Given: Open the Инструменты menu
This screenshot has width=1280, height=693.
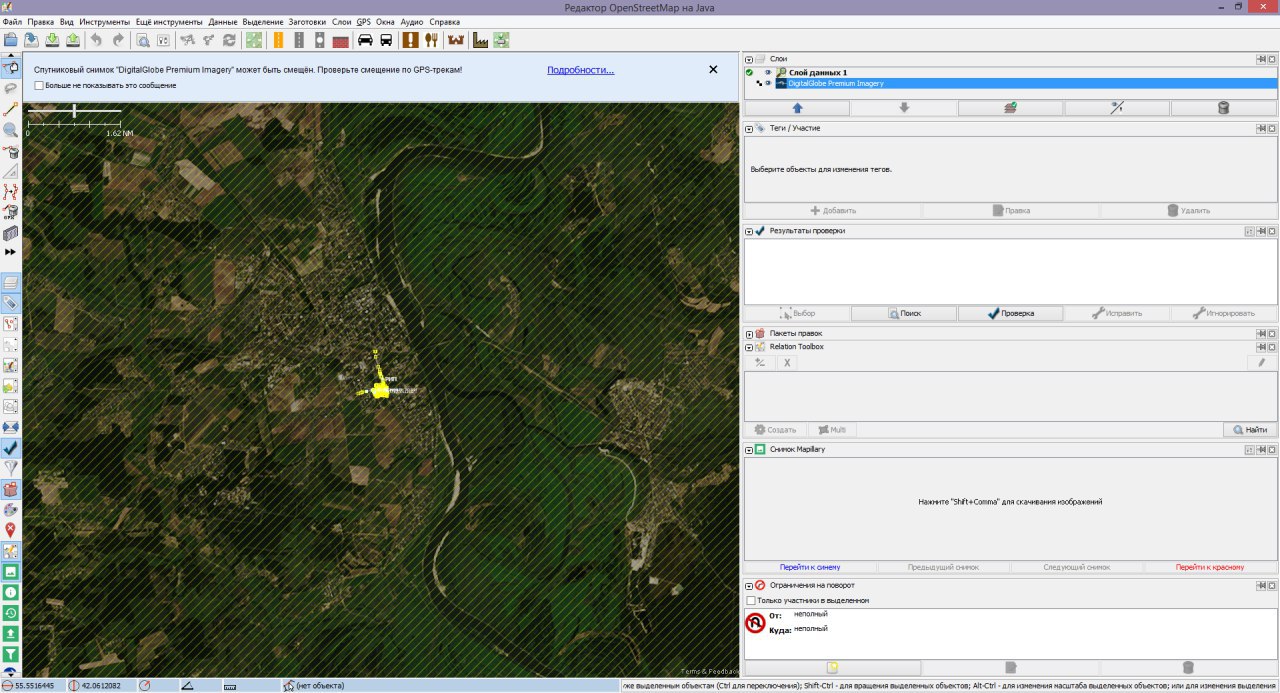Looking at the screenshot, I should click(104, 21).
